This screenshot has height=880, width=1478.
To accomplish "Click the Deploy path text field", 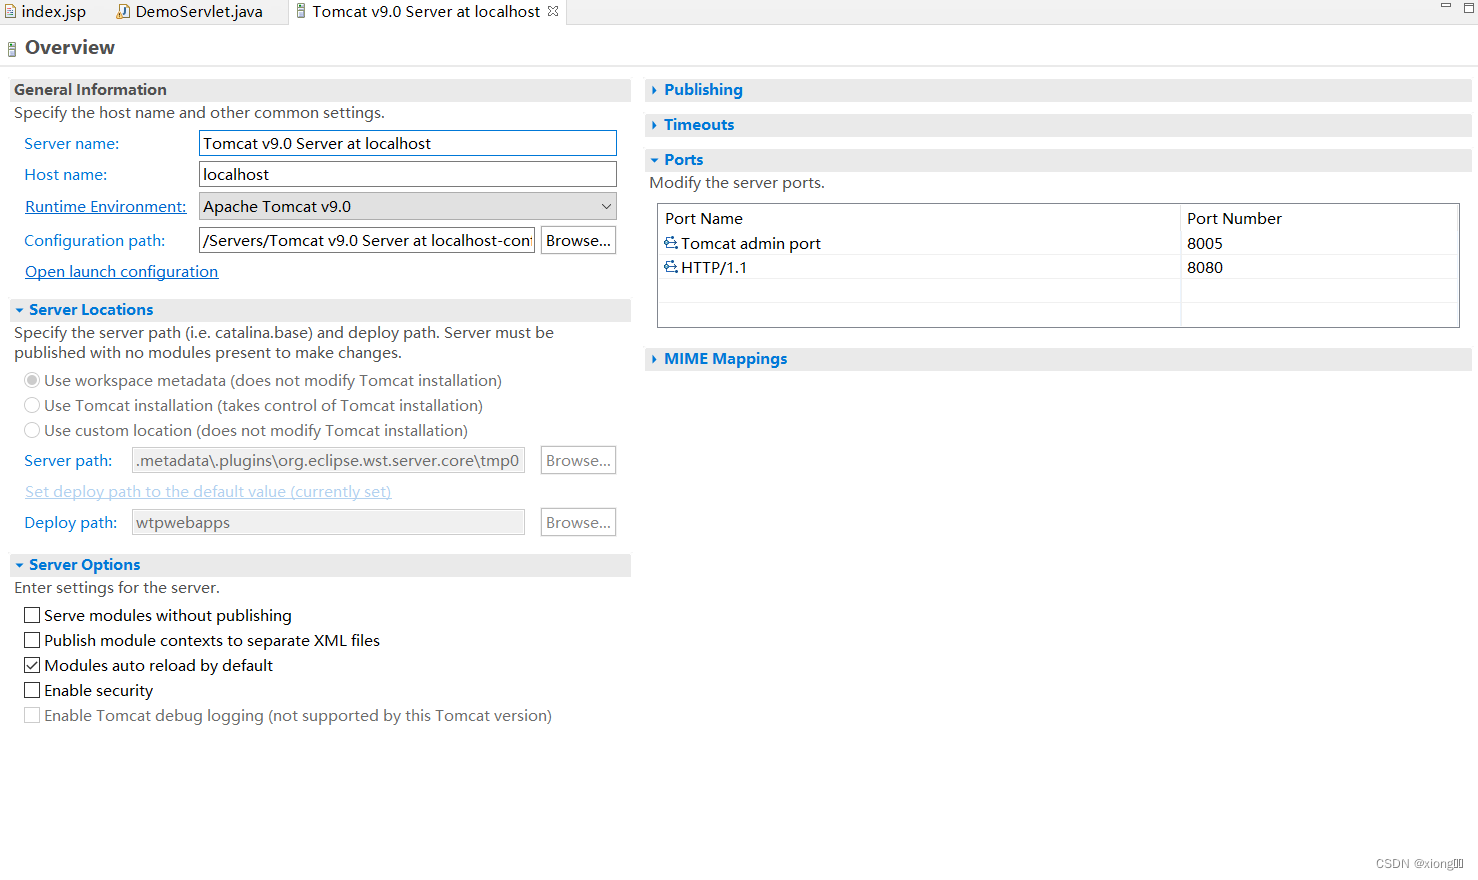I will 328,522.
